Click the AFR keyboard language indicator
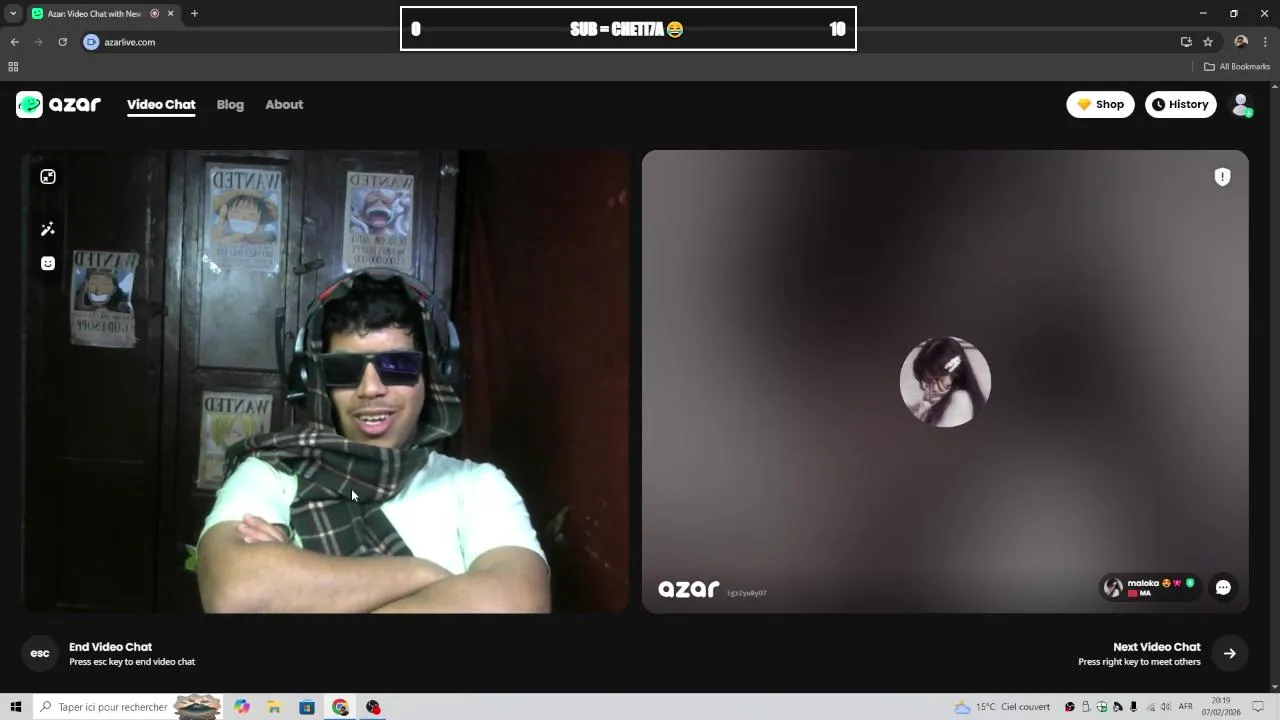 1186,707
